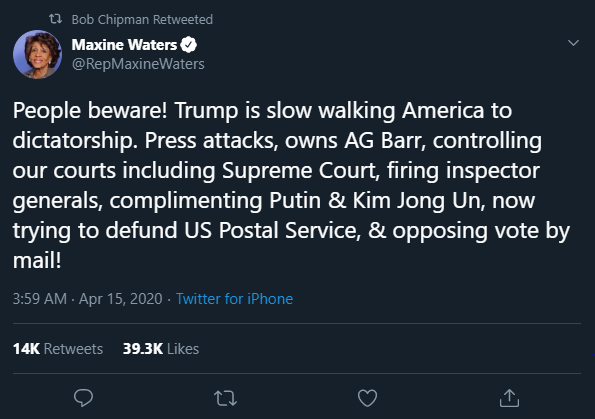595x419 pixels.
Task: Click the tweet body text
Action: pos(291,185)
